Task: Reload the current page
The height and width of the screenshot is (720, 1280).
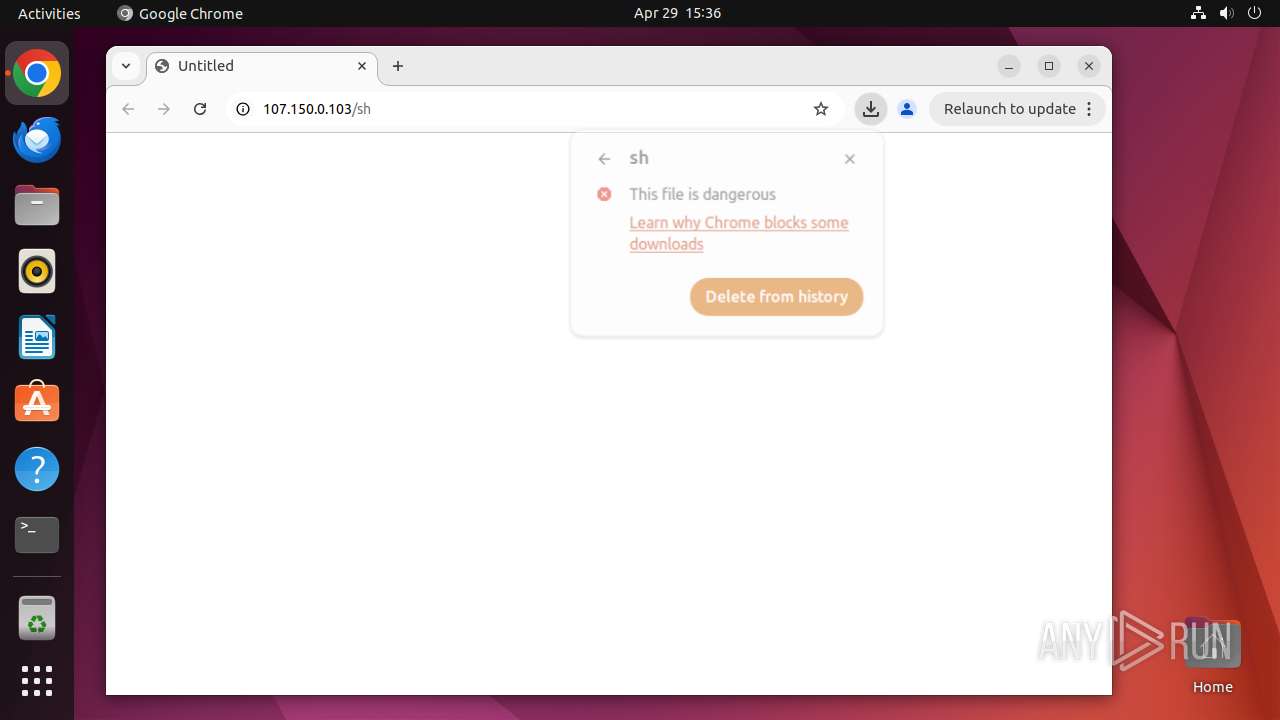Action: pos(200,109)
